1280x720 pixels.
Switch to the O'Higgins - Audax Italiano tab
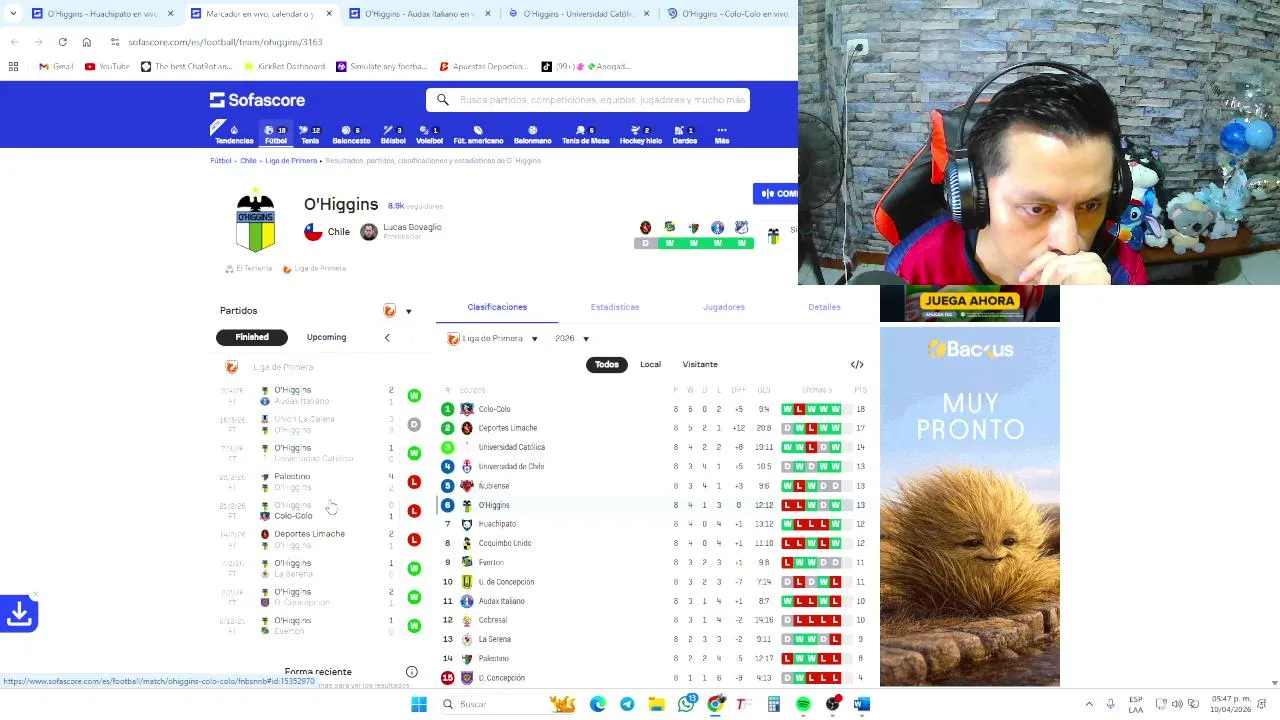(x=420, y=14)
